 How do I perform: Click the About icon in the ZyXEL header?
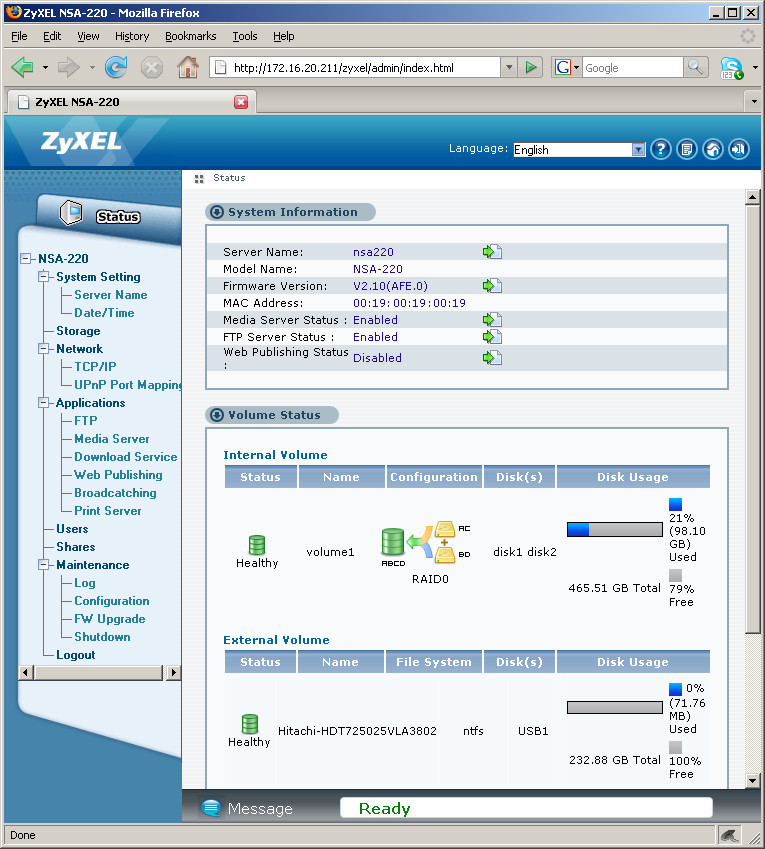pos(687,149)
